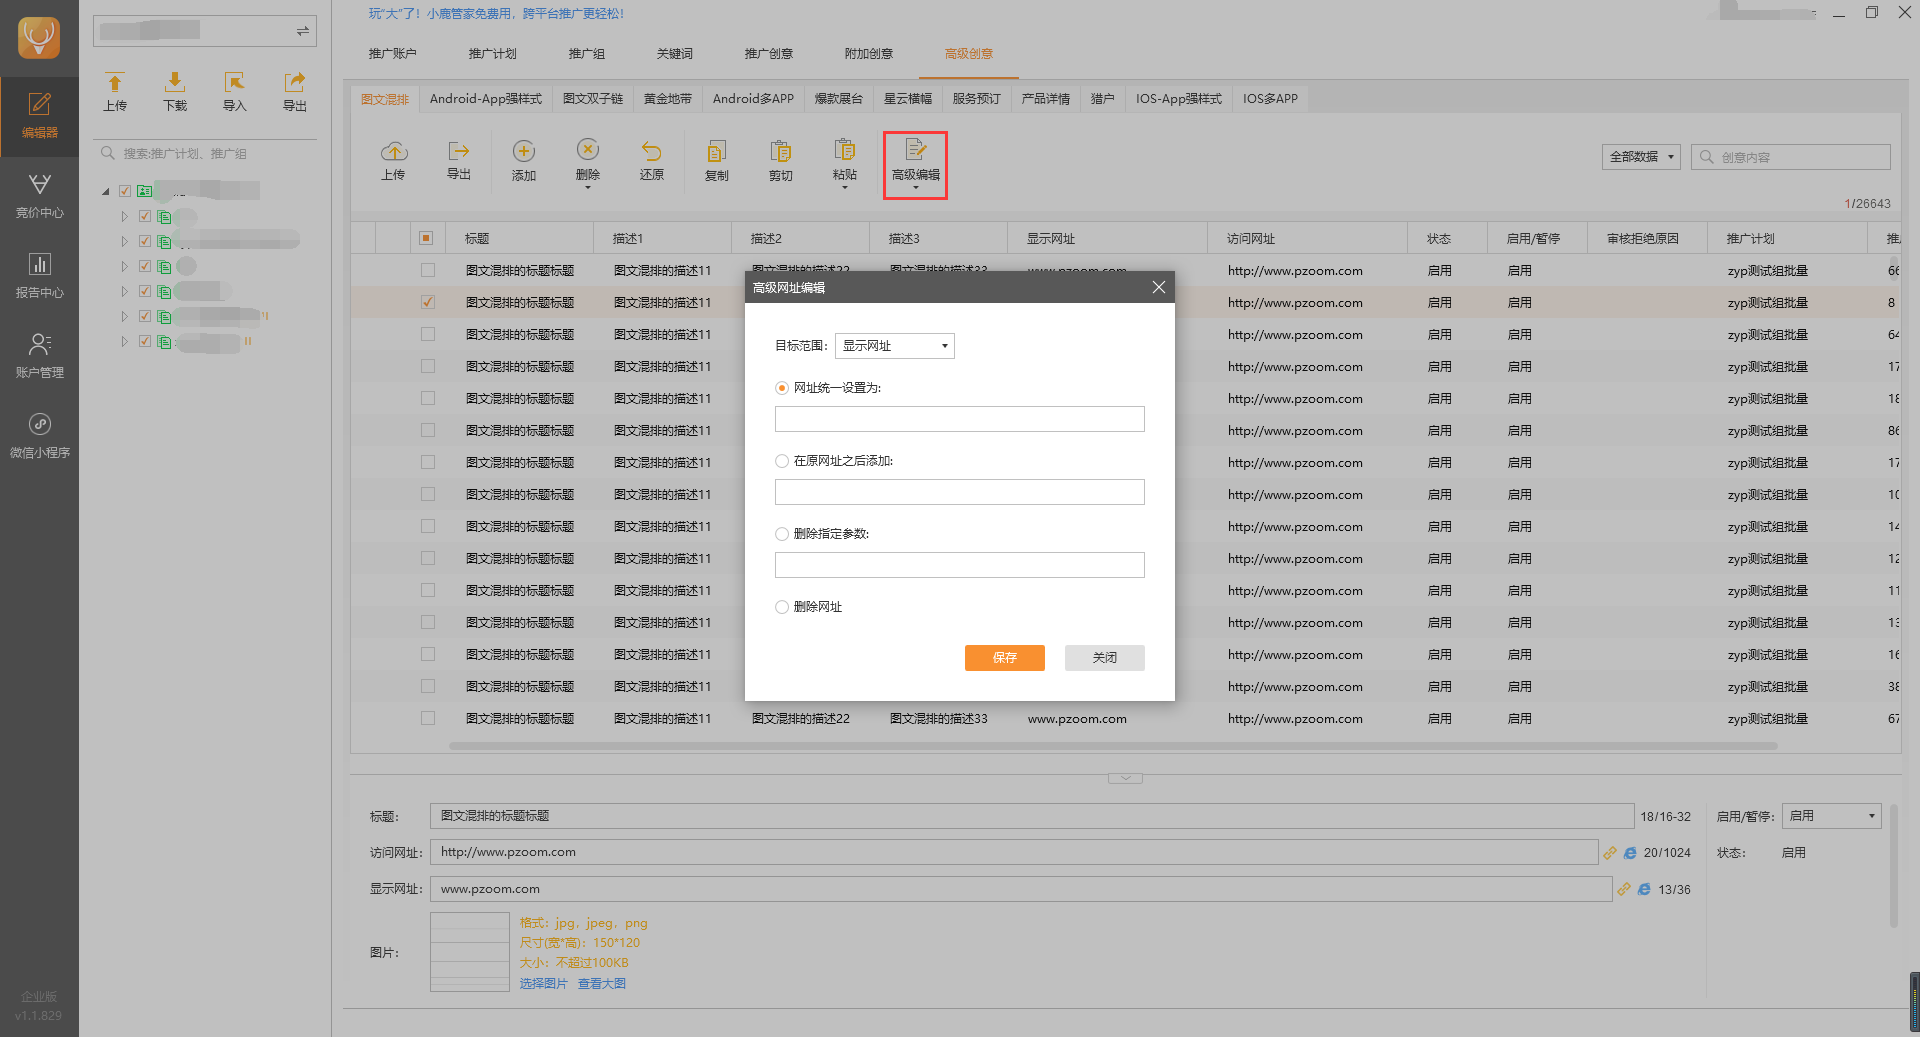This screenshot has width=1920, height=1037.
Task: Select the 黄金地带 sub-tab
Action: pyautogui.click(x=668, y=99)
